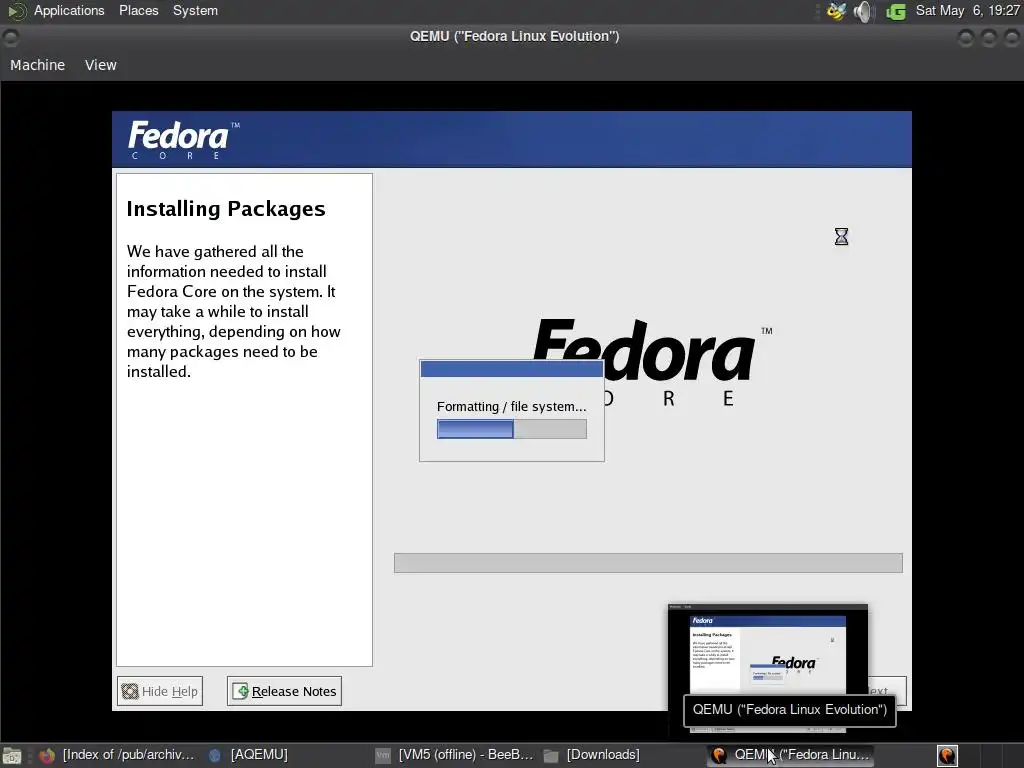The image size is (1024, 768).
Task: Click the window menu button at titlebar left
Action: 11,37
